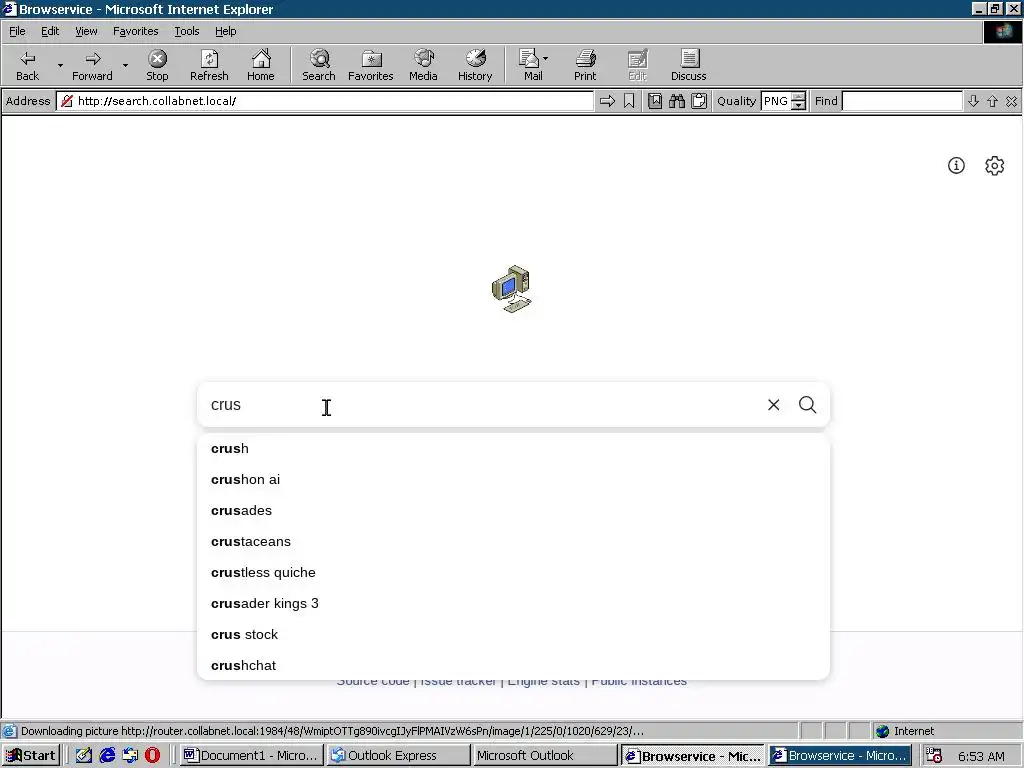Select the 'crushon ai' suggestion
Image resolution: width=1024 pixels, height=768 pixels.
pyautogui.click(x=513, y=479)
